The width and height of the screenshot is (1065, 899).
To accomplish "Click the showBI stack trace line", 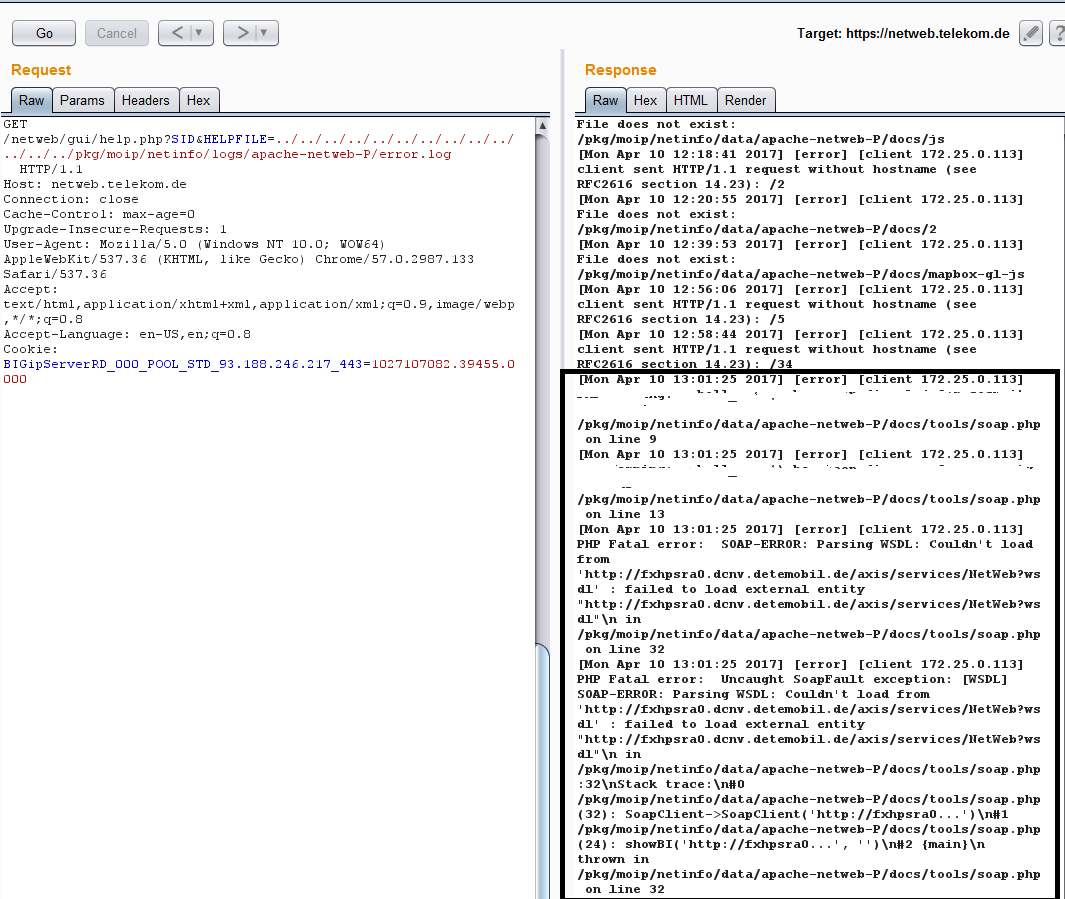I will 781,844.
